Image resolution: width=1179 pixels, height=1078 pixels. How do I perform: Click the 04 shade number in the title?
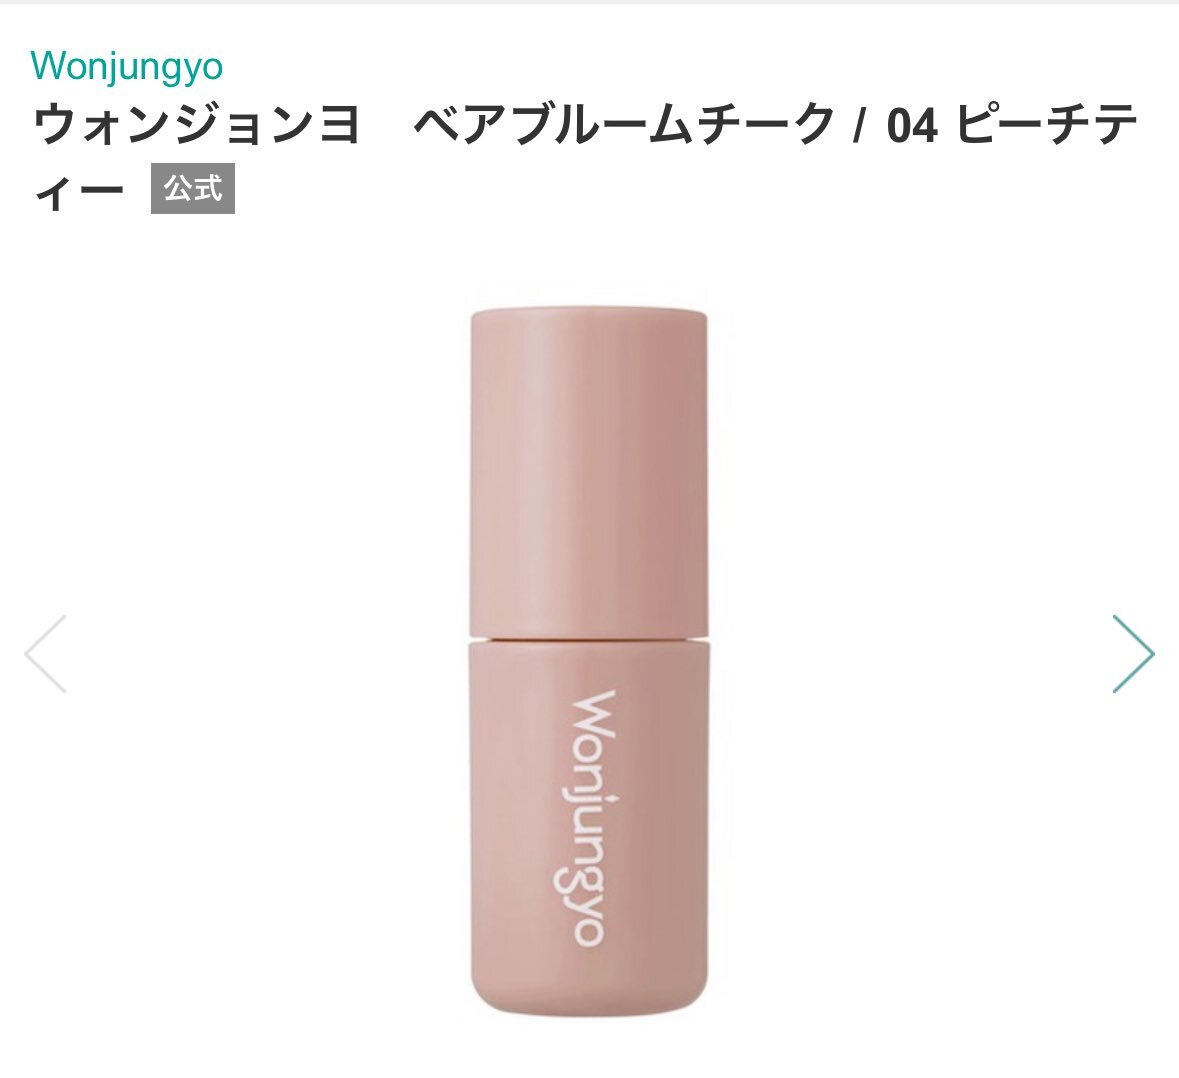click(x=912, y=125)
